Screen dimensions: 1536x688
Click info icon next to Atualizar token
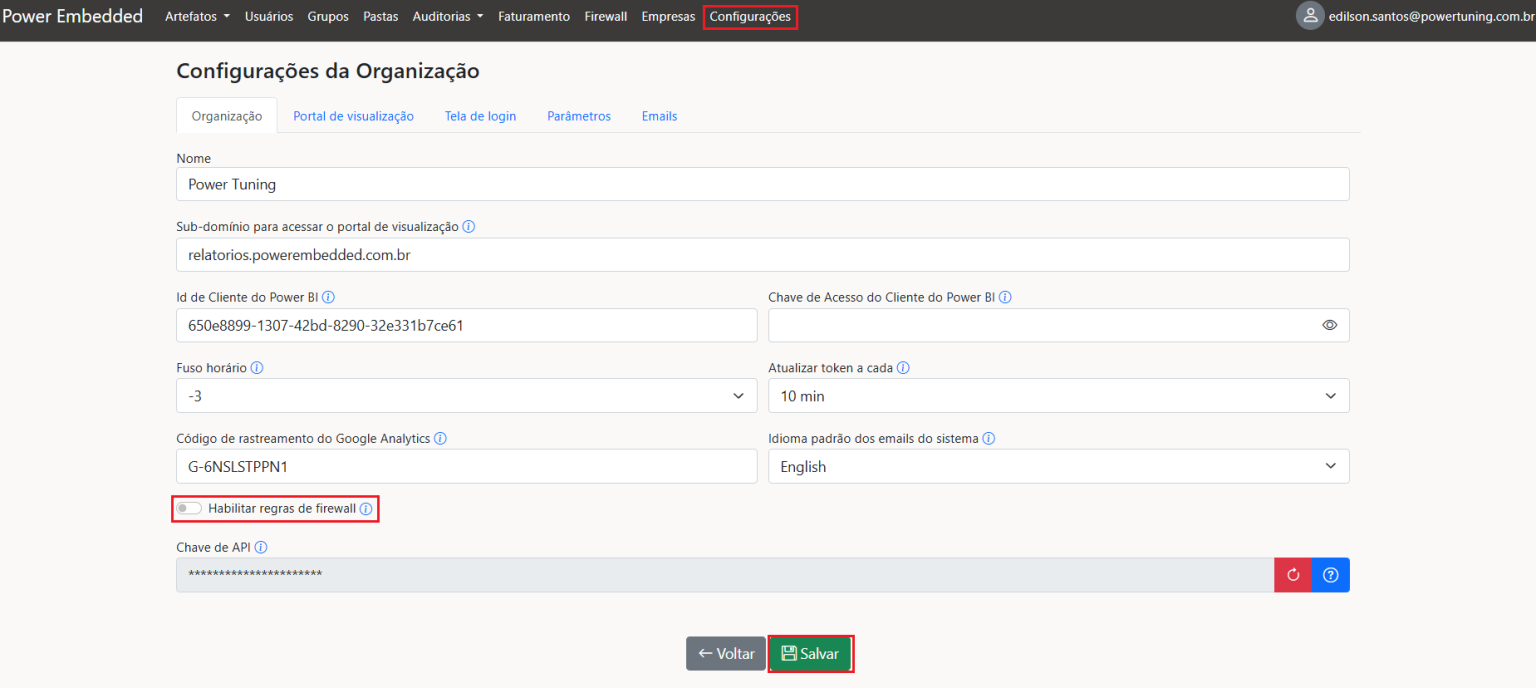point(903,368)
